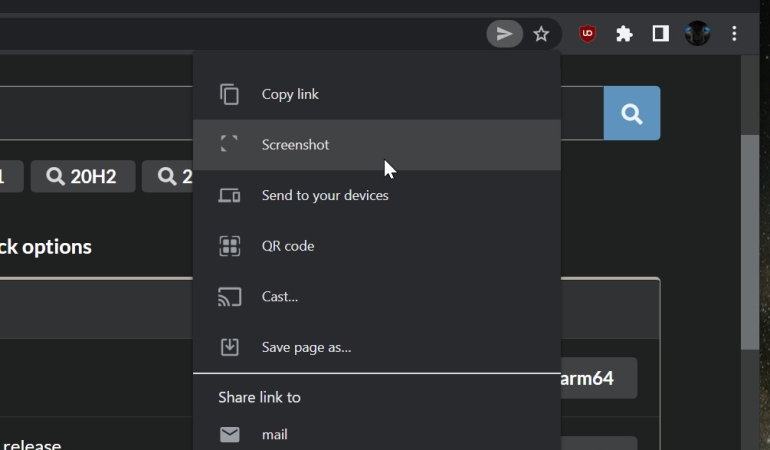
Task: Bookmark this tab with the star icon
Action: 541,34
